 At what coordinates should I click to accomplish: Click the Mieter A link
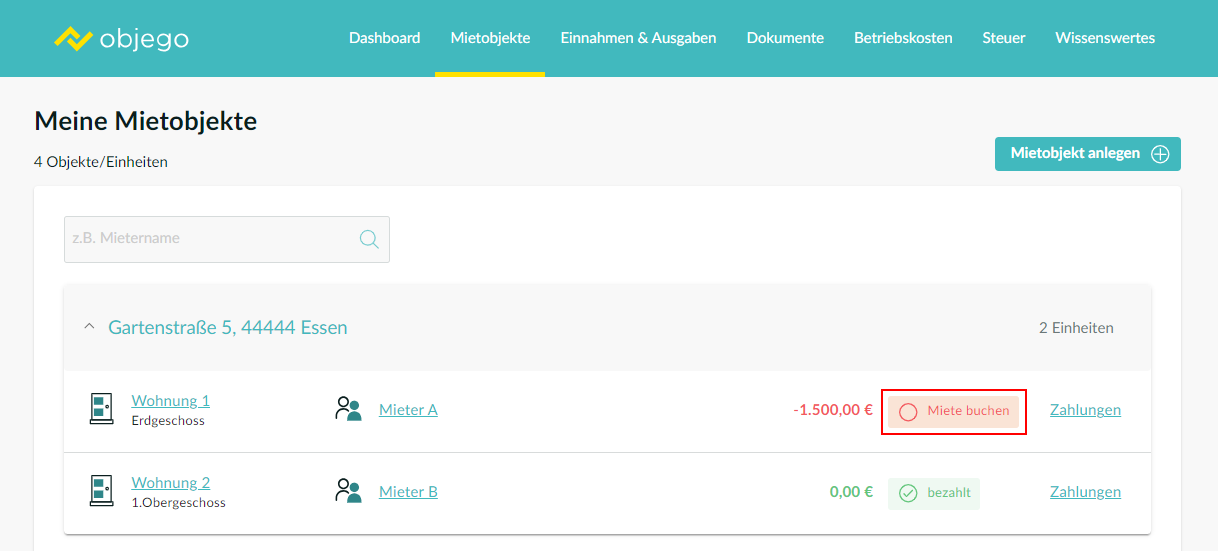point(408,410)
